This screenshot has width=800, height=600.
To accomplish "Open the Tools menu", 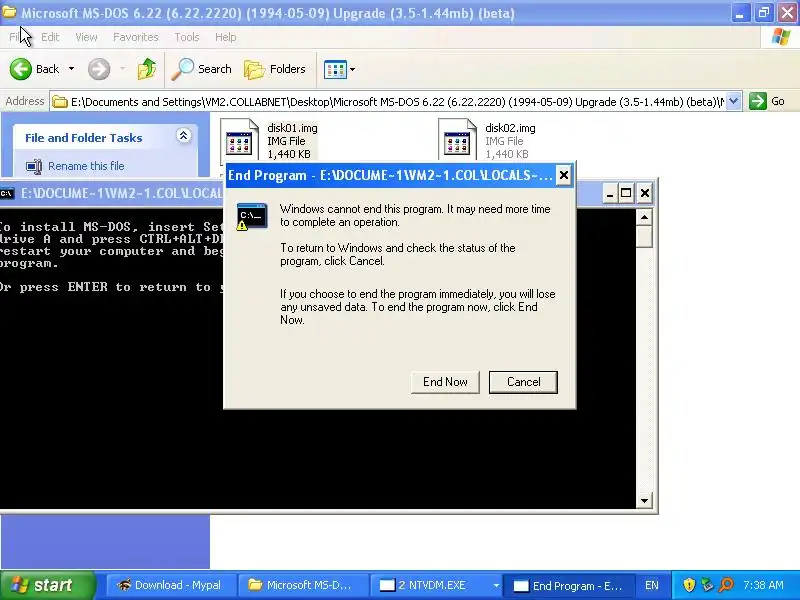I will click(x=187, y=37).
